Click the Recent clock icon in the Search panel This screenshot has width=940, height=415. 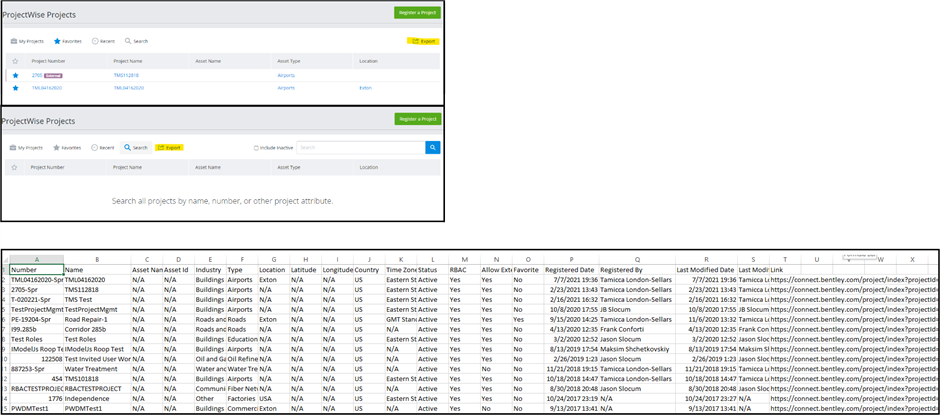point(95,148)
